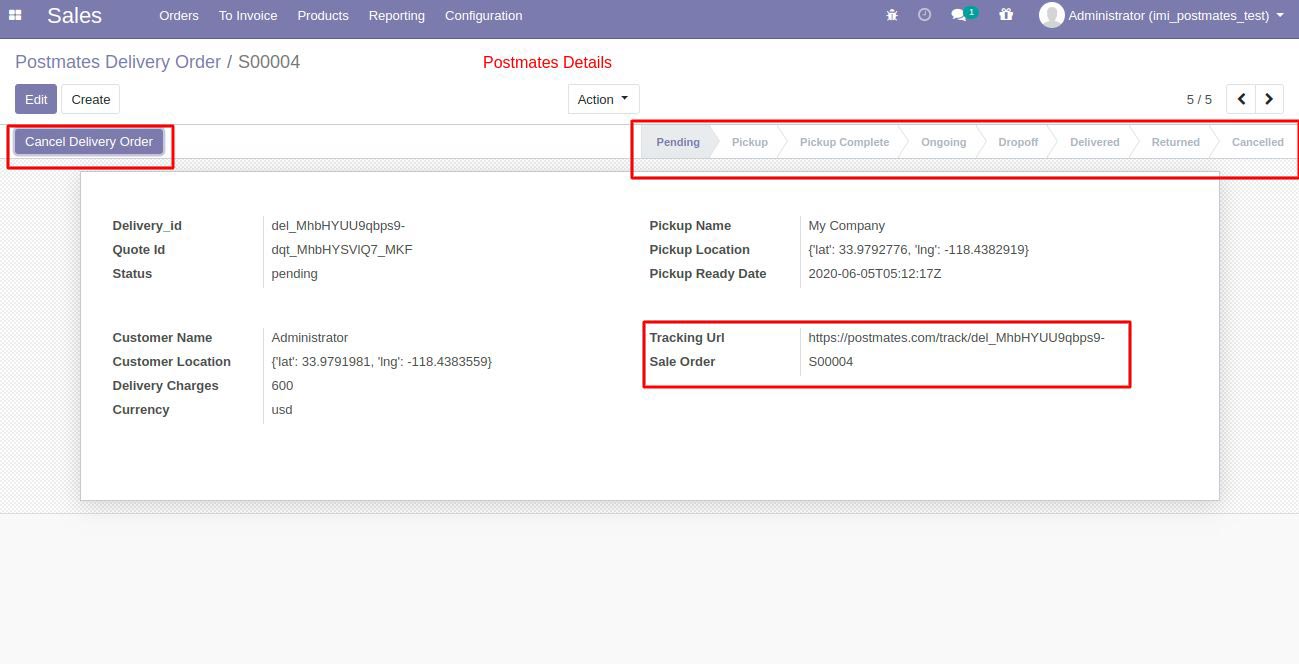The height and width of the screenshot is (664, 1299).
Task: Select the Pickup status stage
Action: (x=750, y=142)
